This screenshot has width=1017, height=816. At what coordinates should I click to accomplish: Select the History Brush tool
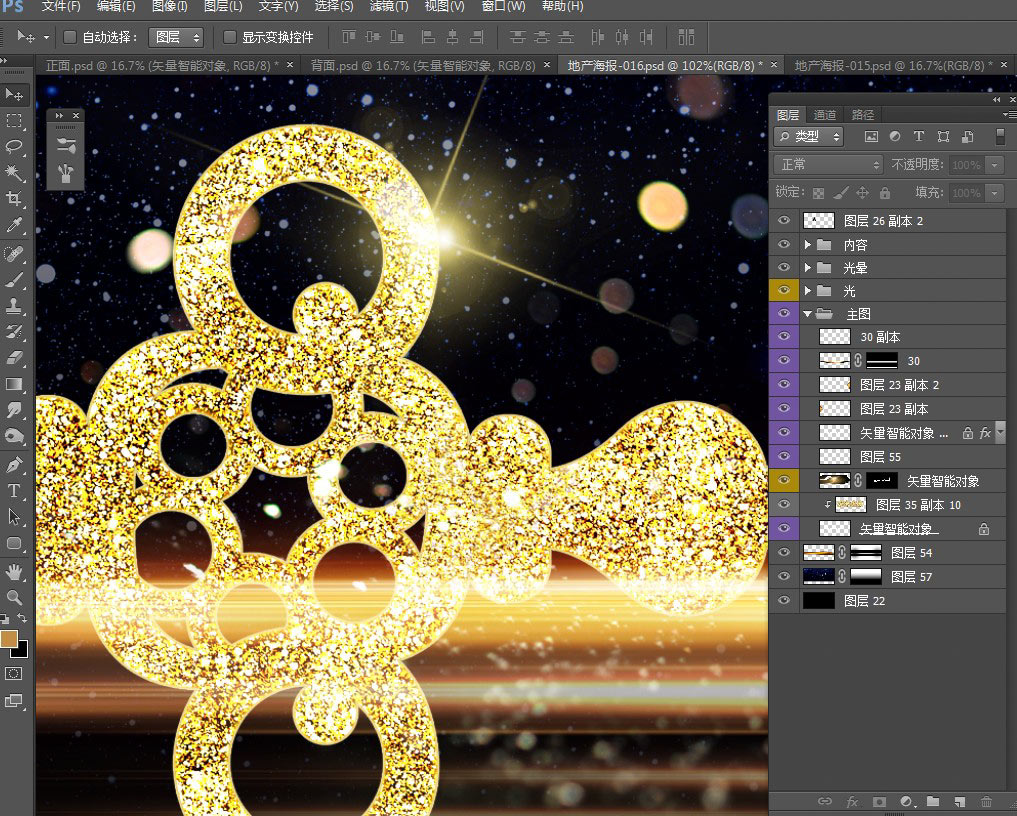point(14,331)
